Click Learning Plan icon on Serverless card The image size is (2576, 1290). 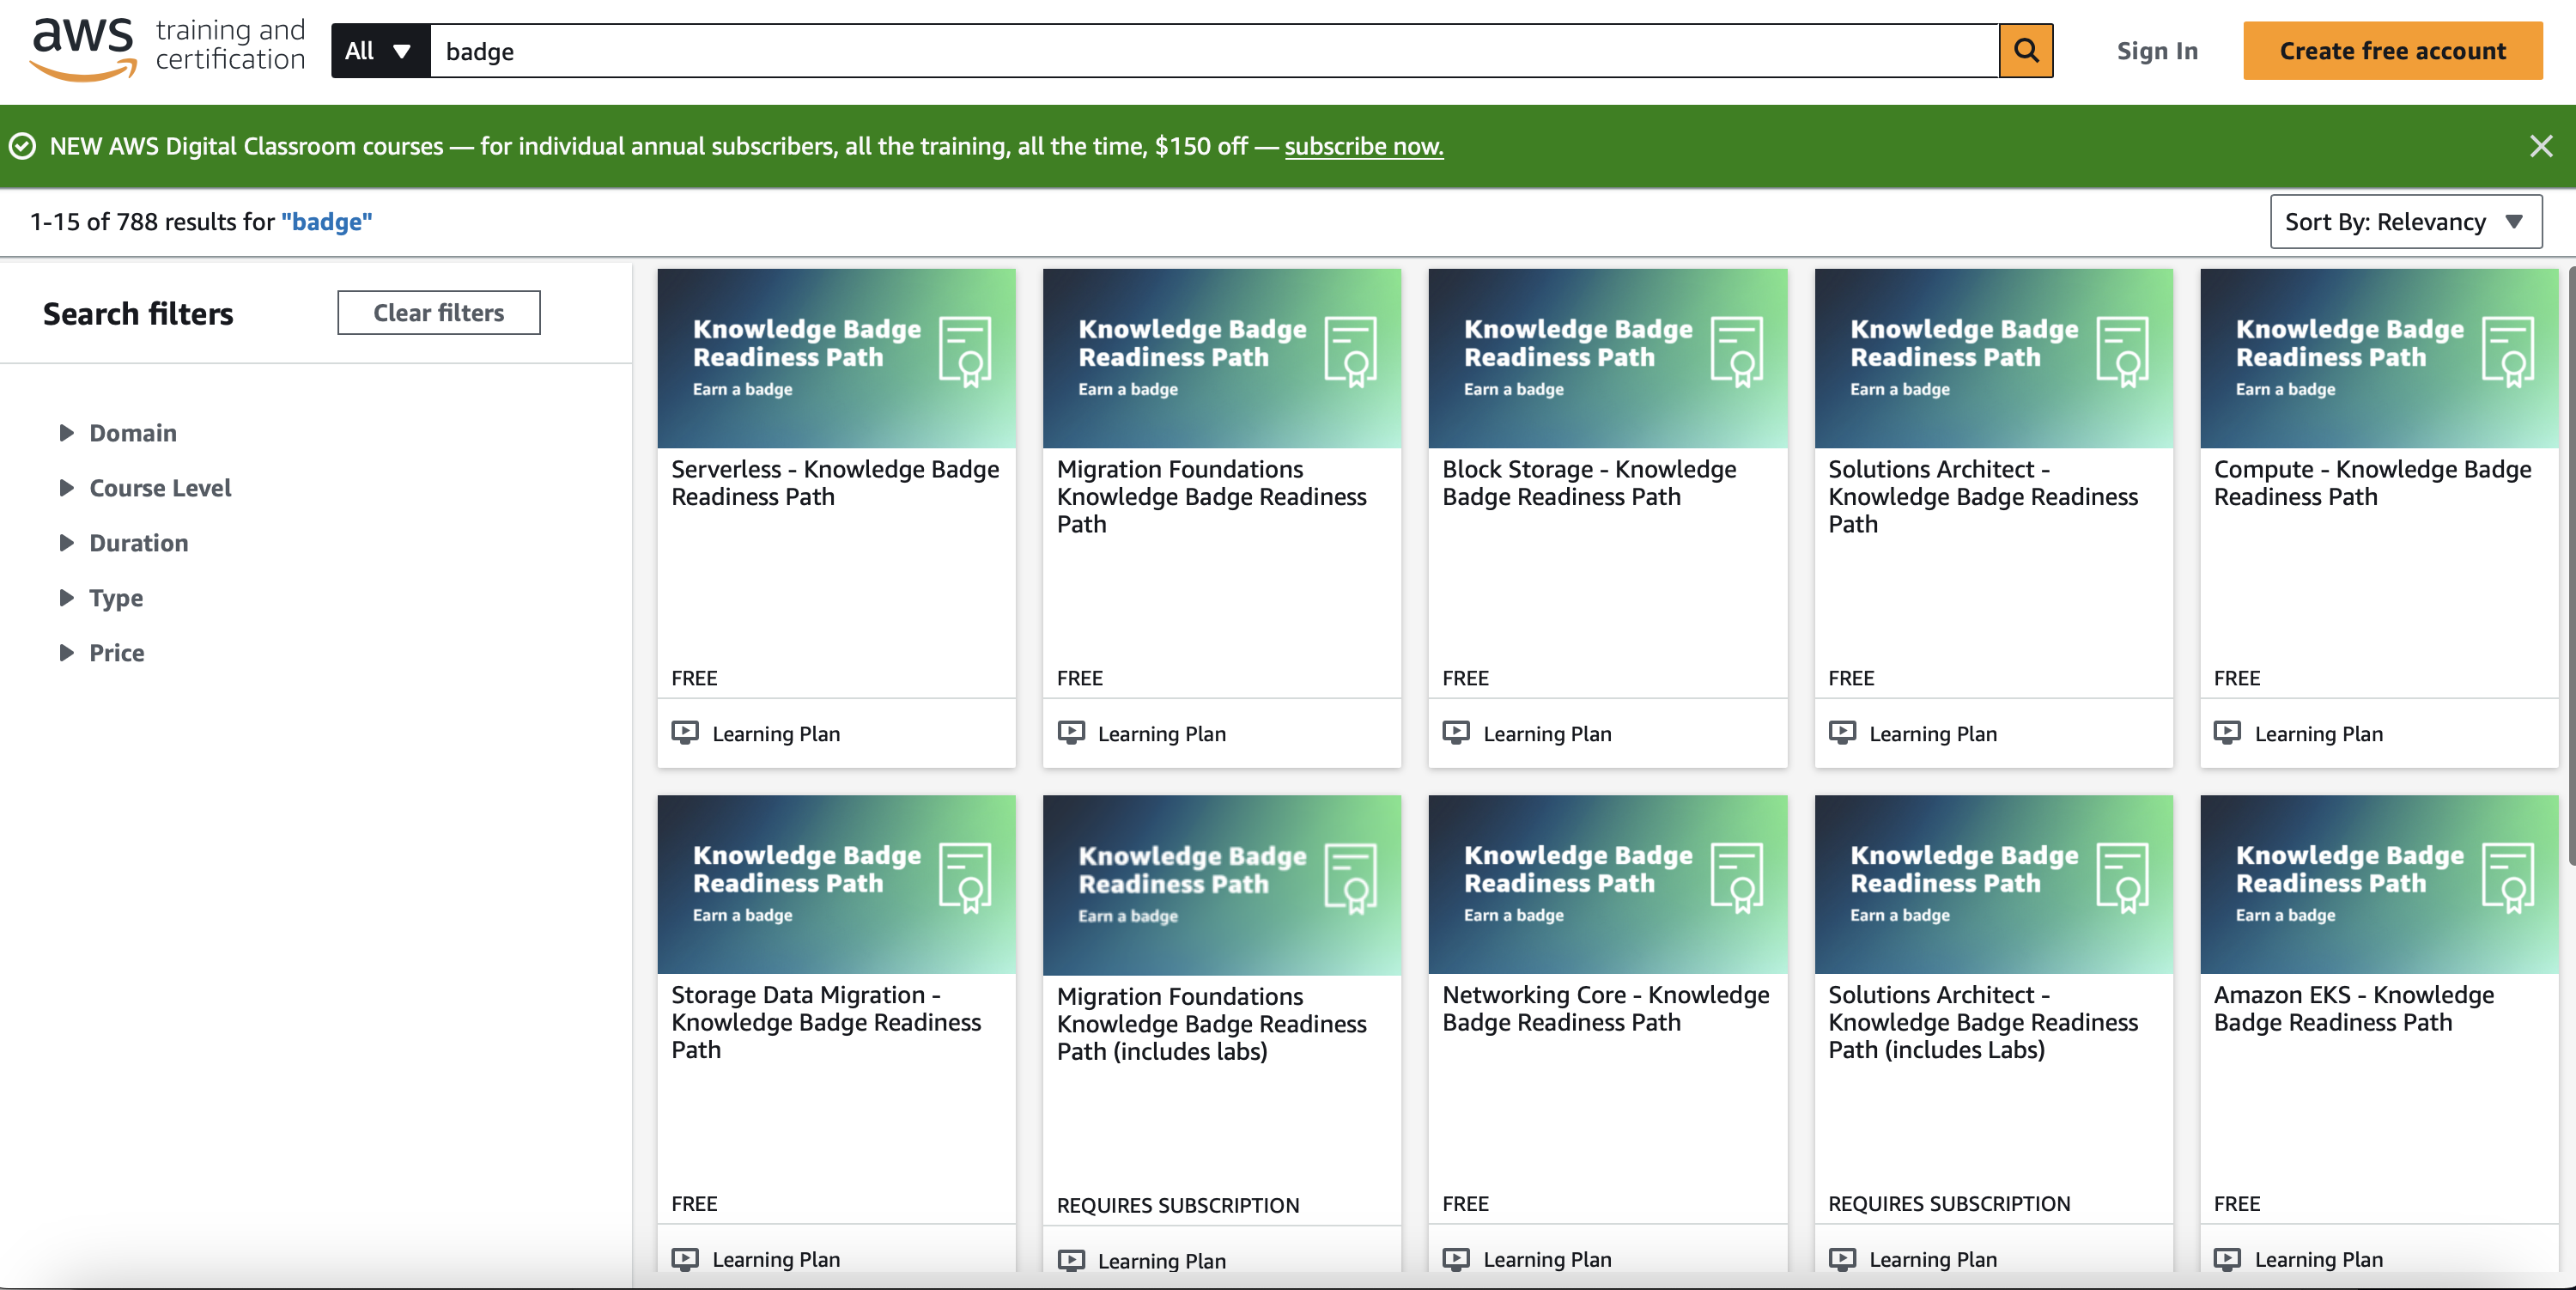coord(685,733)
